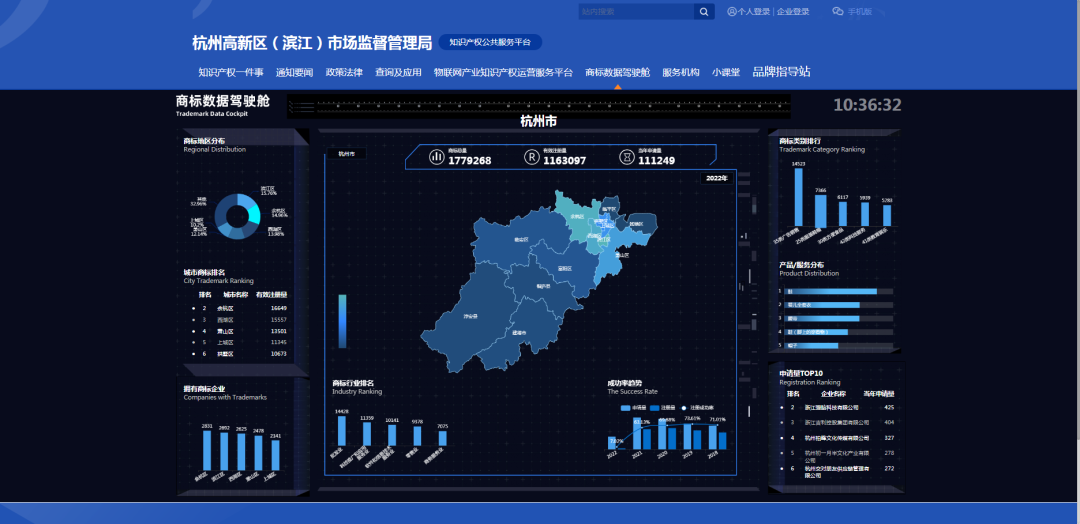Click the 知识产权公共服务平台 button
This screenshot has height=524, width=1080.
point(490,42)
